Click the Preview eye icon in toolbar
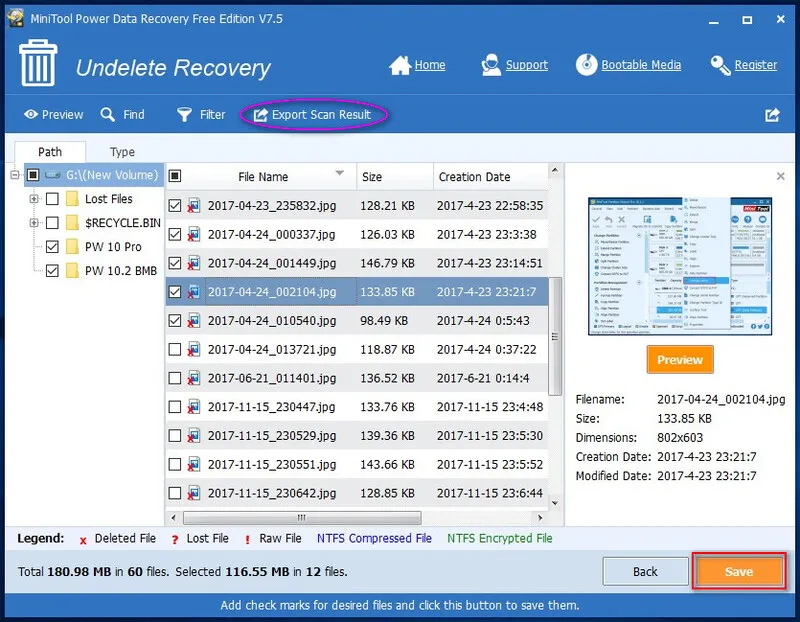 [x=31, y=115]
